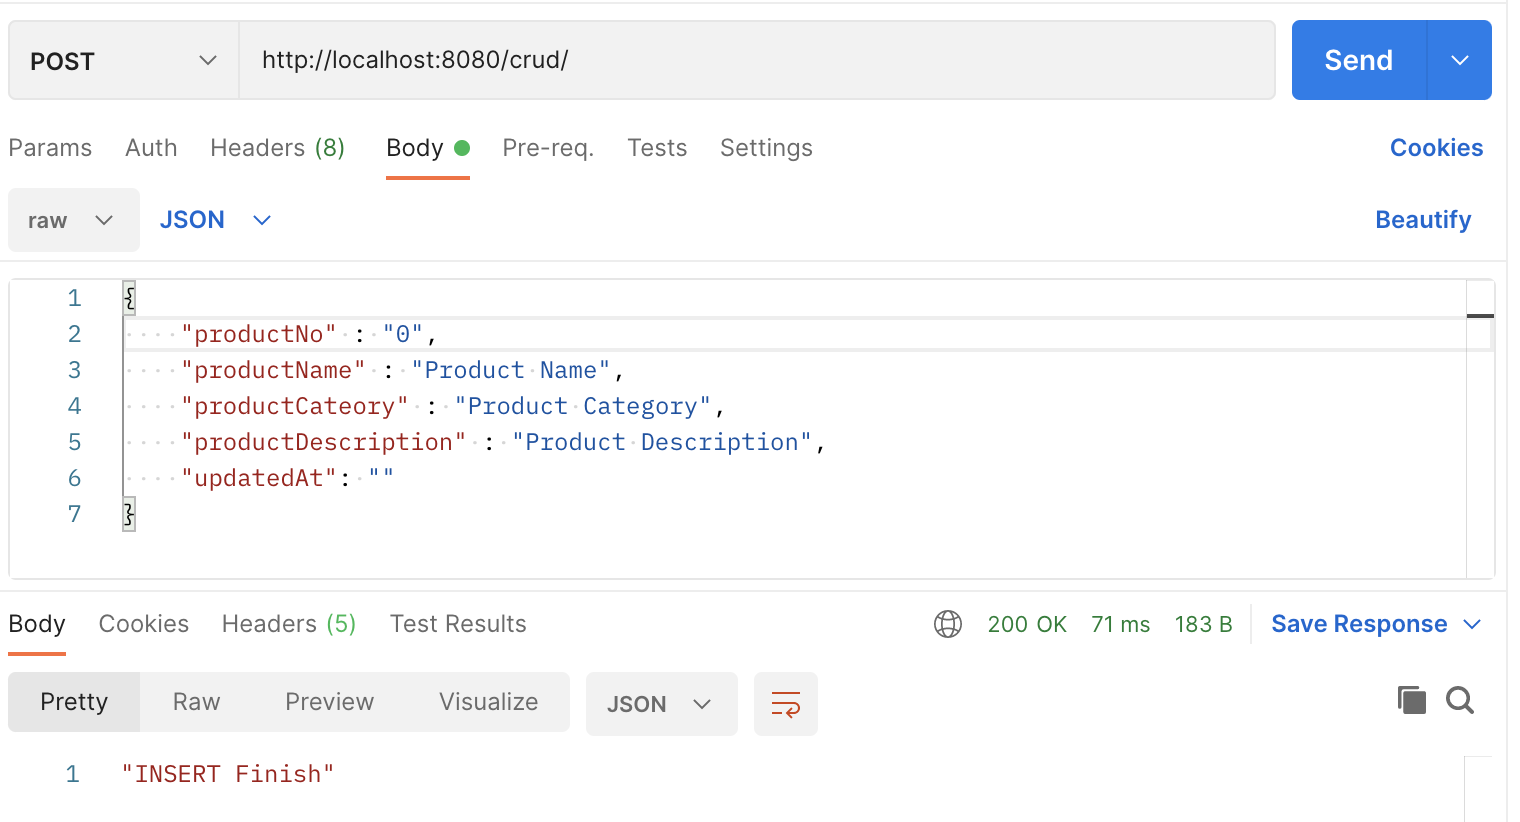Select the Visualize response view
Viewport: 1520px width, 822px height.
click(488, 702)
